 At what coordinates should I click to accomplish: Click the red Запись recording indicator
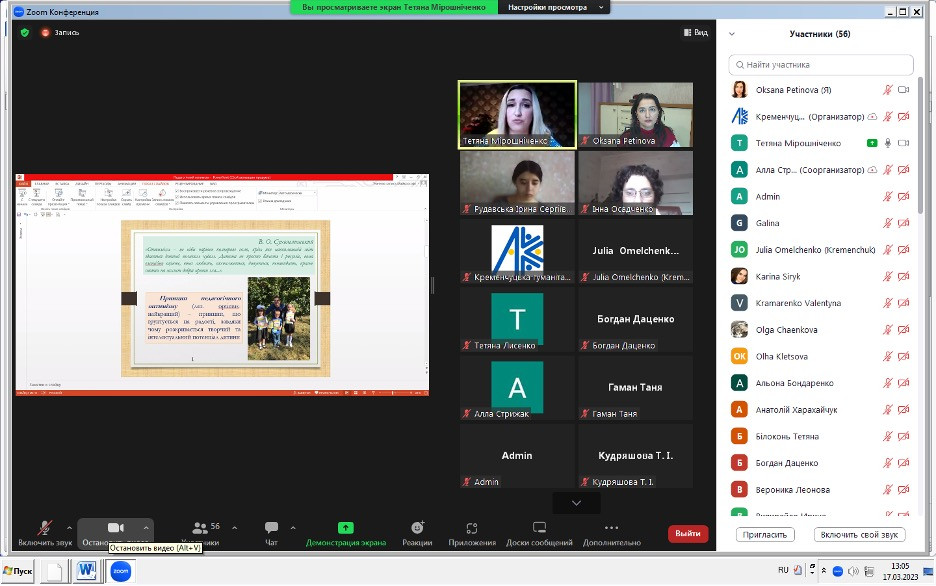tap(45, 32)
